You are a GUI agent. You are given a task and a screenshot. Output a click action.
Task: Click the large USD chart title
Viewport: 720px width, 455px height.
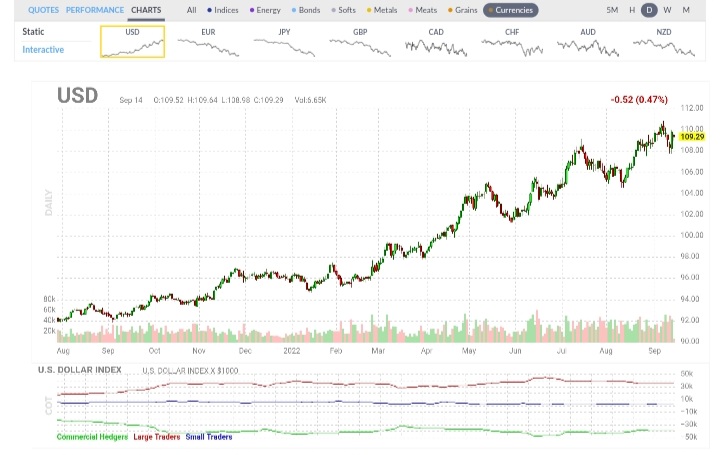point(78,95)
